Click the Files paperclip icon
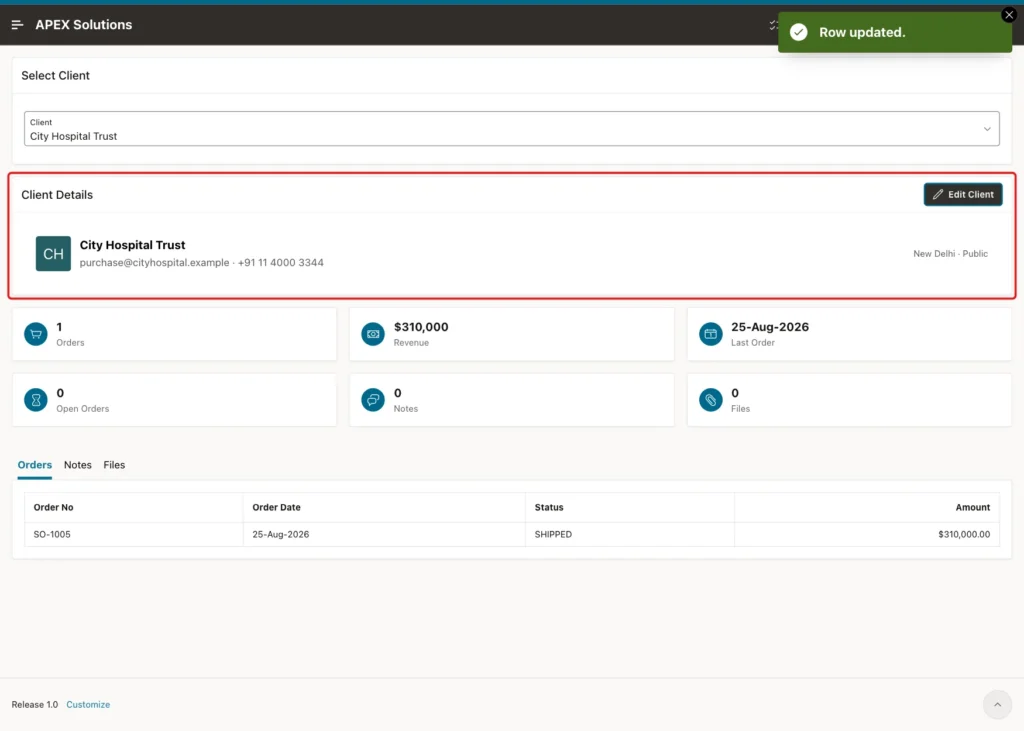The image size is (1024, 731). click(711, 400)
